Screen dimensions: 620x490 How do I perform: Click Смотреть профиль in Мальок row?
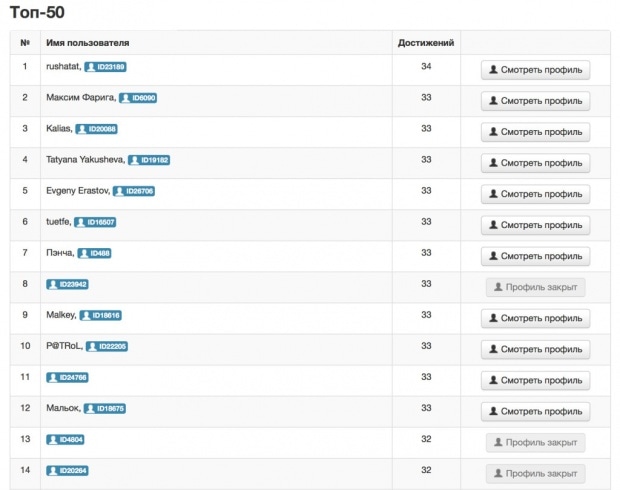tap(535, 411)
